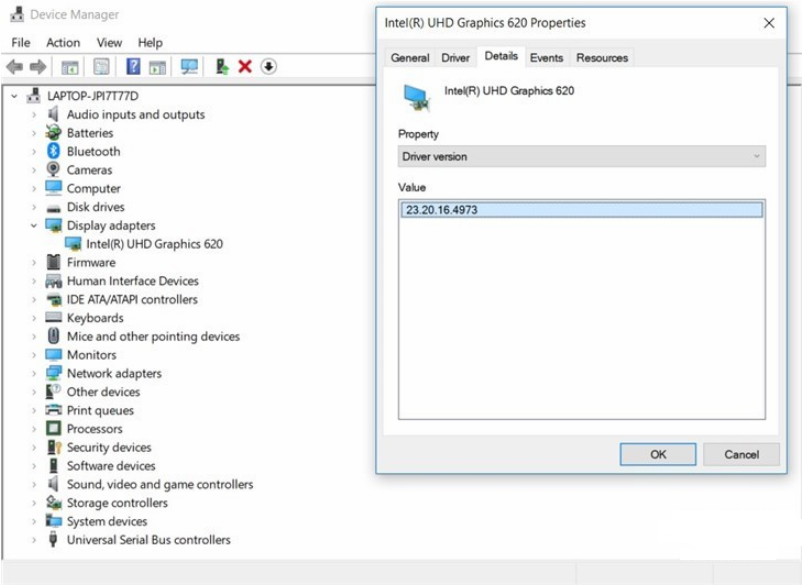Click the Action menu

(62, 43)
